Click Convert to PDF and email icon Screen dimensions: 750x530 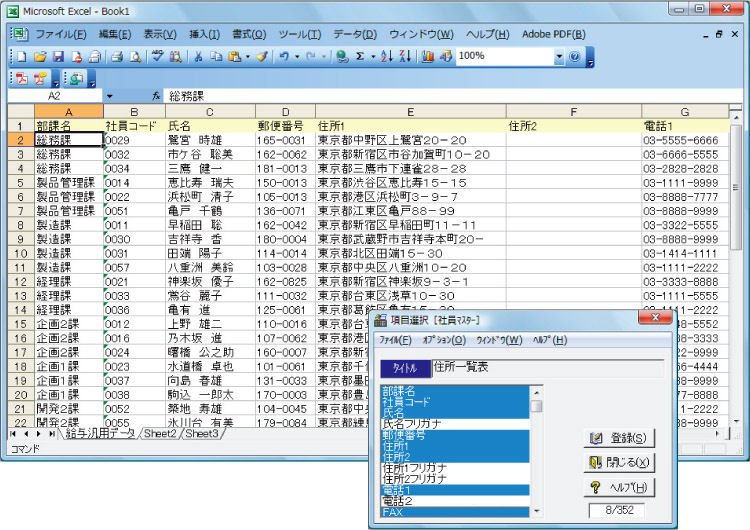[x=40, y=79]
